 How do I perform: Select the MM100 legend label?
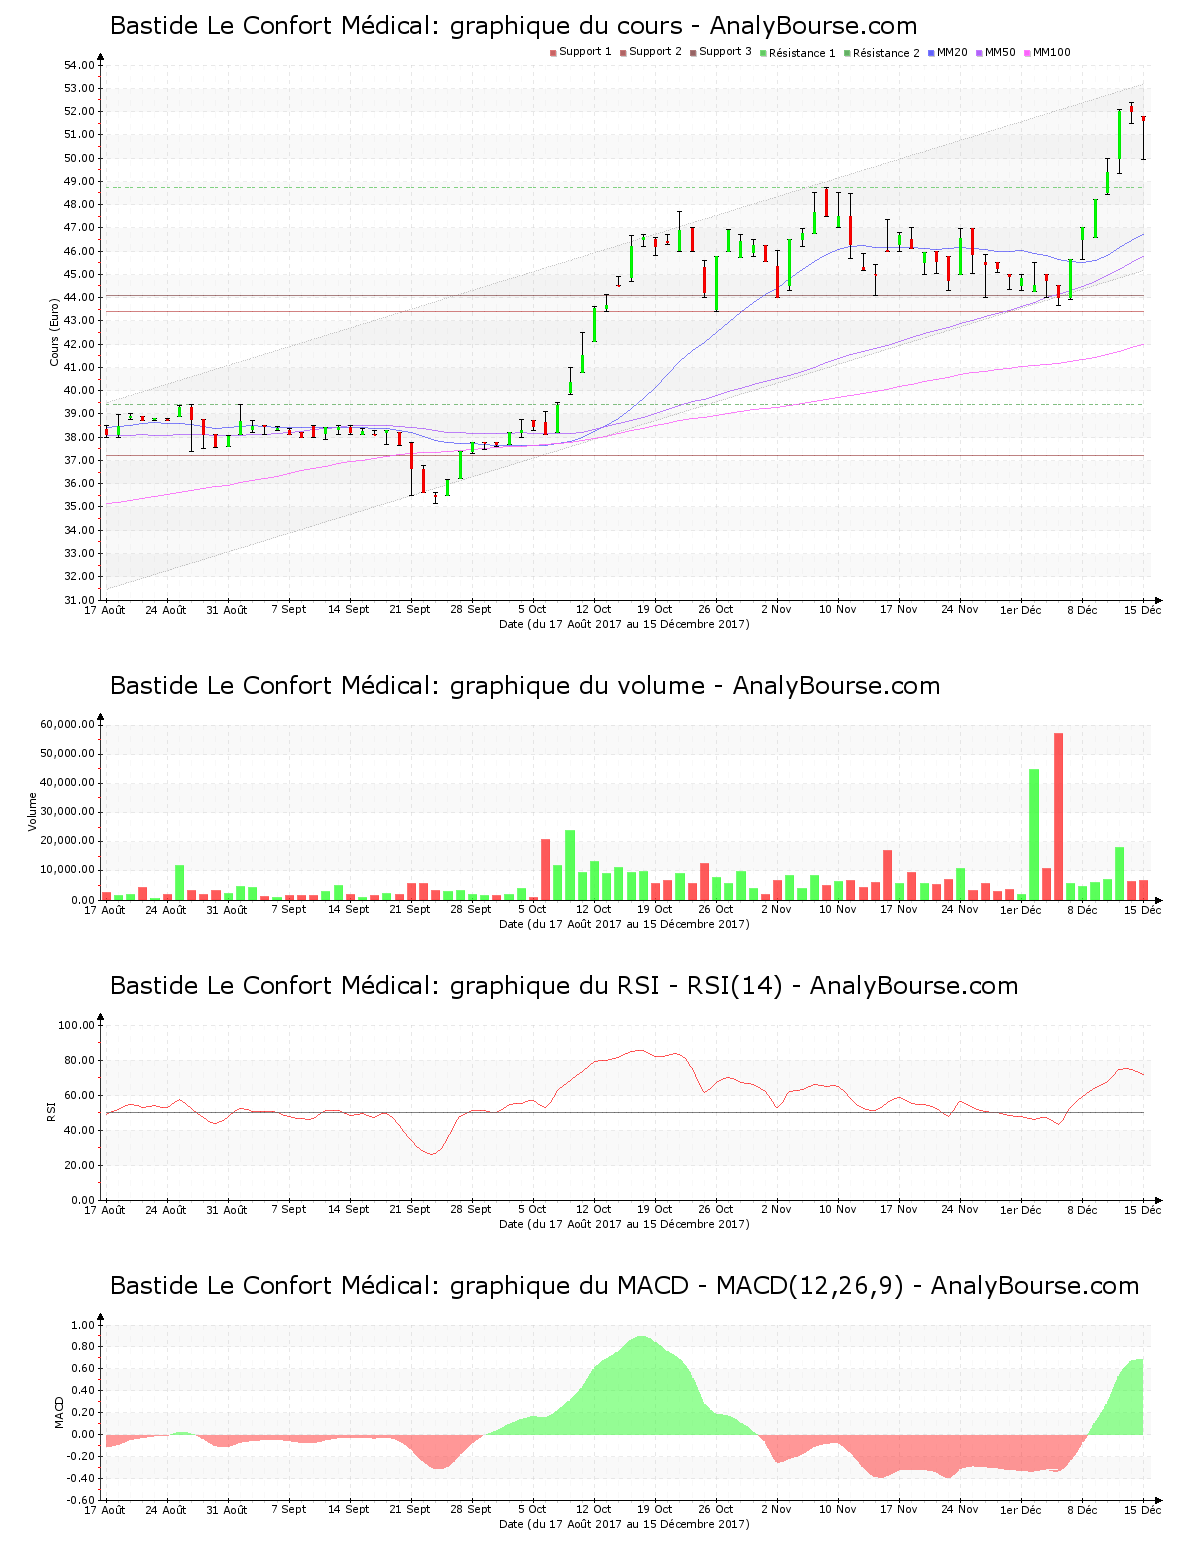coord(1052,52)
